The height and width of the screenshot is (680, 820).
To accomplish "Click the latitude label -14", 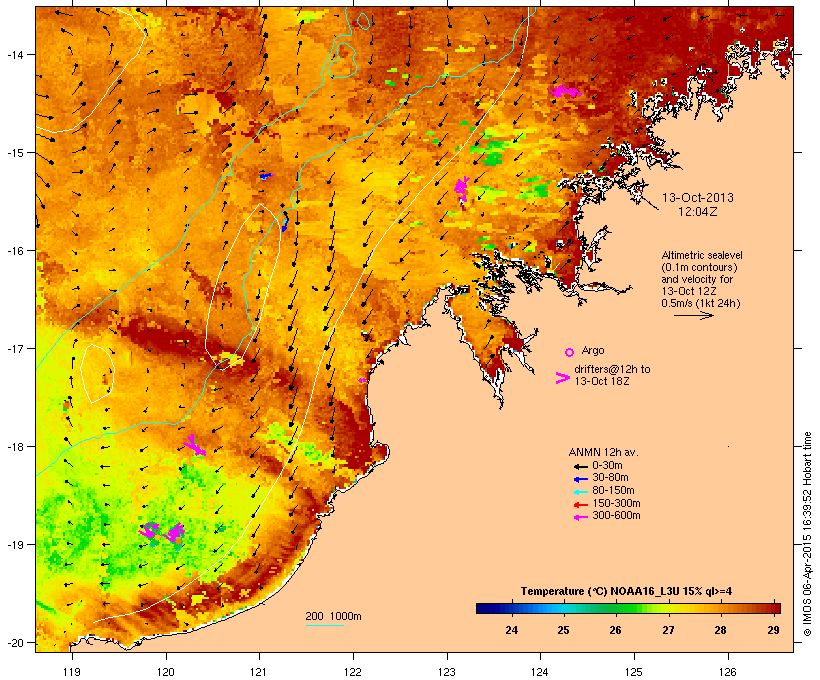I will pos(14,55).
